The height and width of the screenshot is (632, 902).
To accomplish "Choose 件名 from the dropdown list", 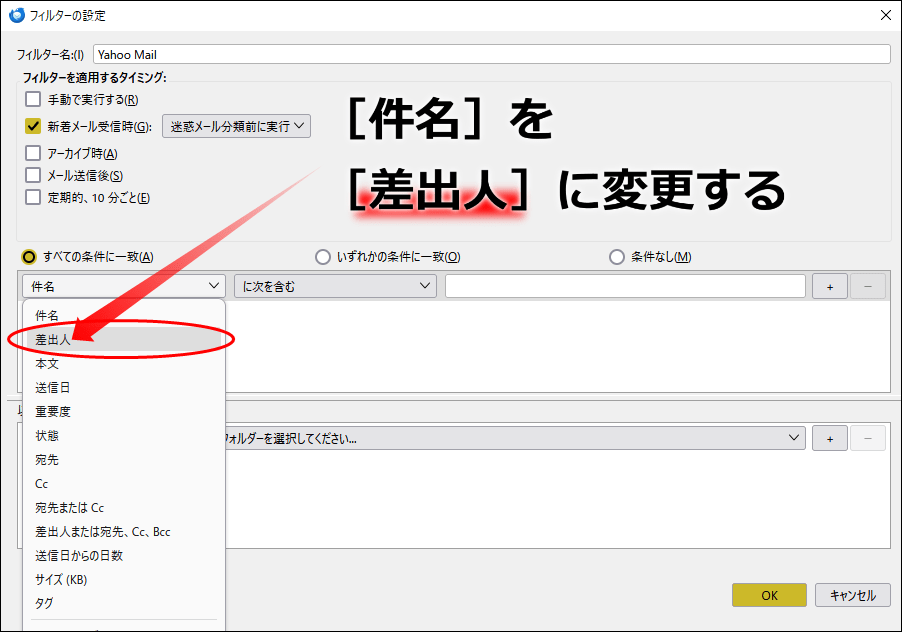I will 124,315.
